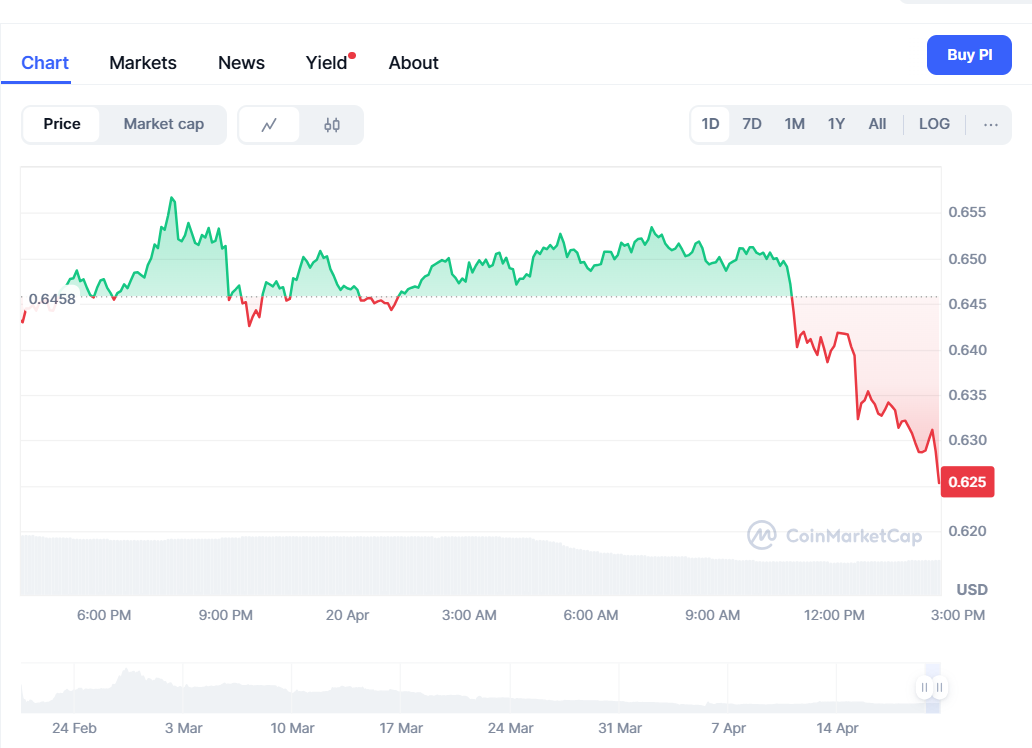Click 24 Feb on the range navigator
1032x748 pixels.
pyautogui.click(x=74, y=729)
